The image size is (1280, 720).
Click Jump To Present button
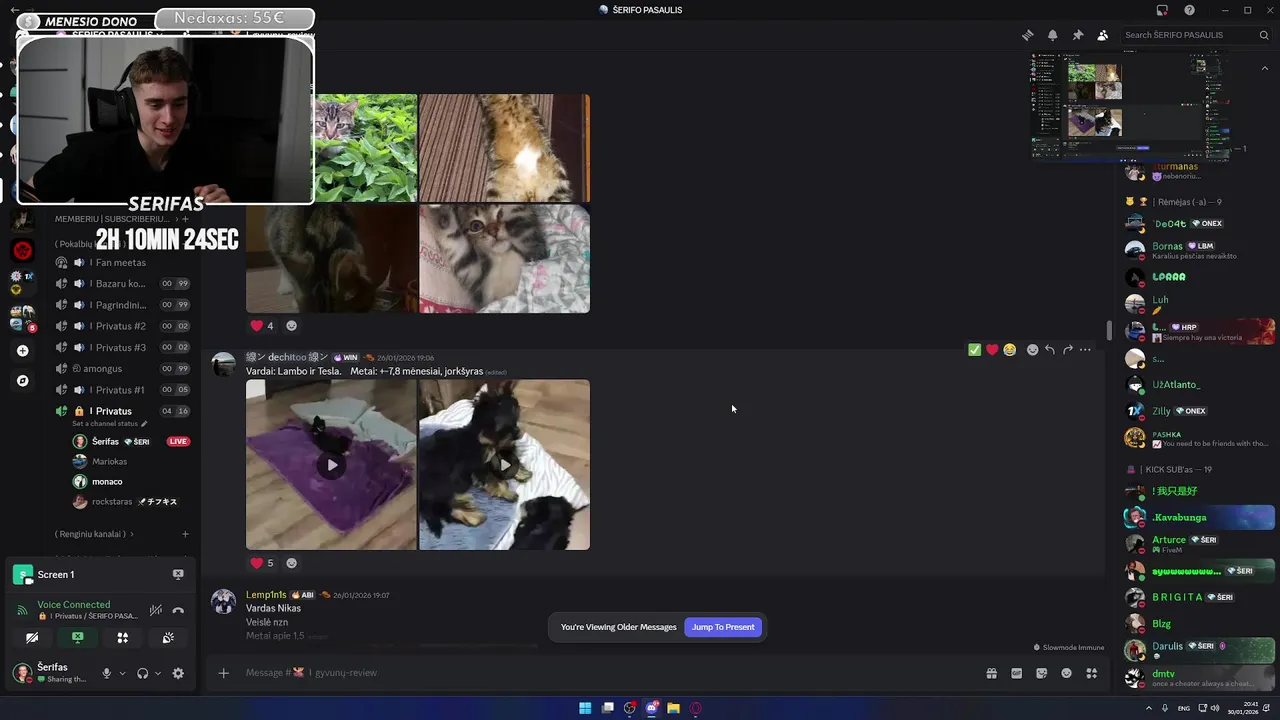coord(723,627)
